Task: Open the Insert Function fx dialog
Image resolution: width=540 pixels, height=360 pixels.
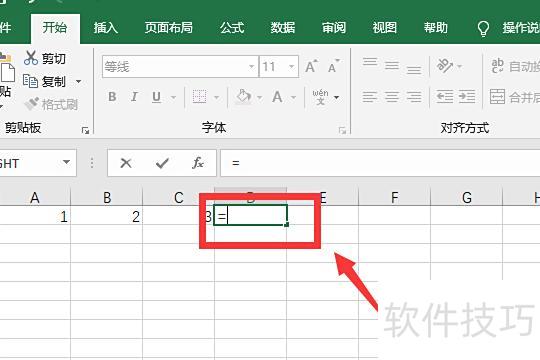Action: click(x=198, y=163)
